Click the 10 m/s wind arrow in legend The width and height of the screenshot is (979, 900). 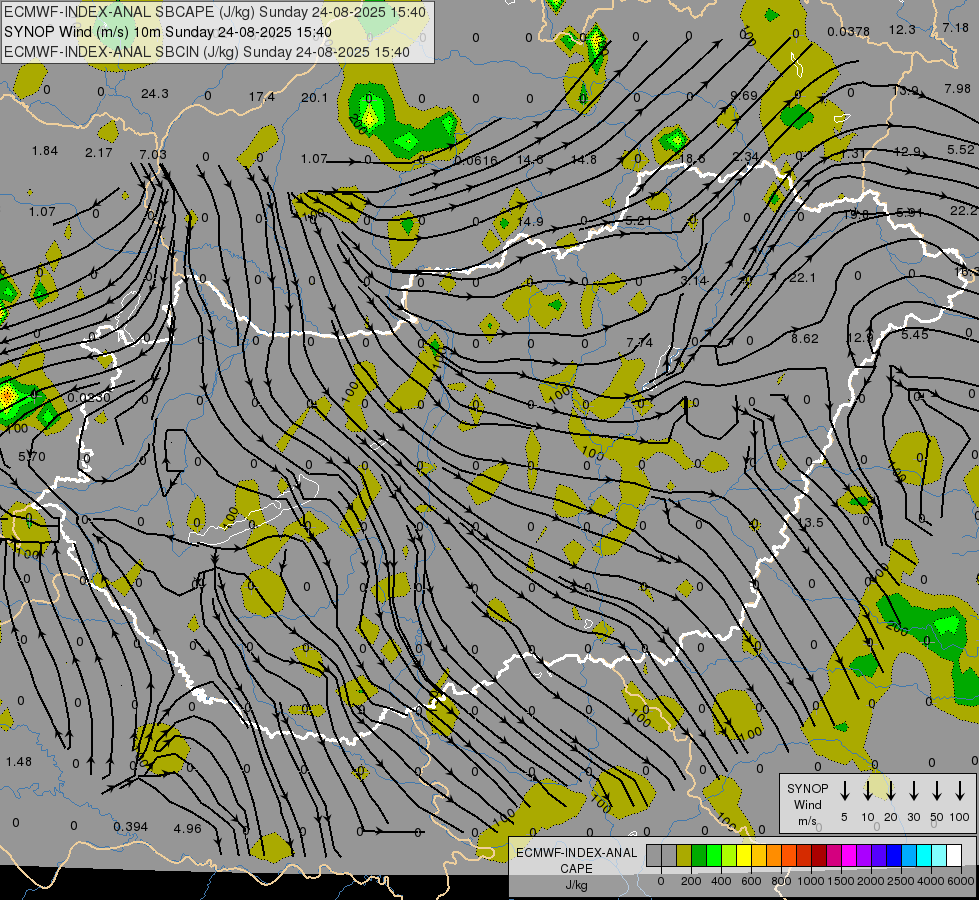click(867, 791)
